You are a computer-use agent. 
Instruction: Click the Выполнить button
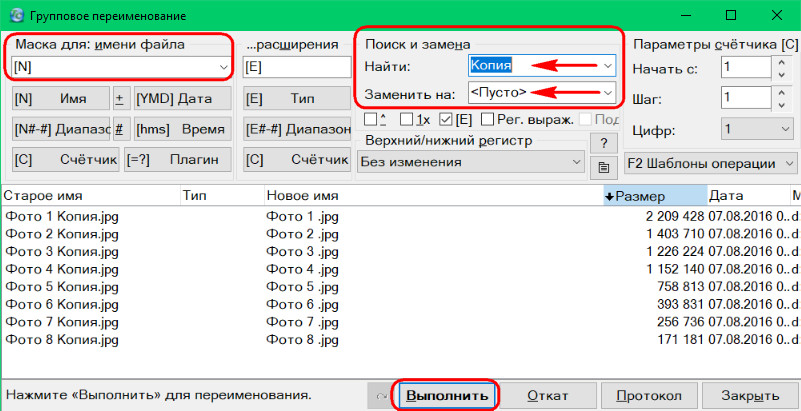point(446,396)
